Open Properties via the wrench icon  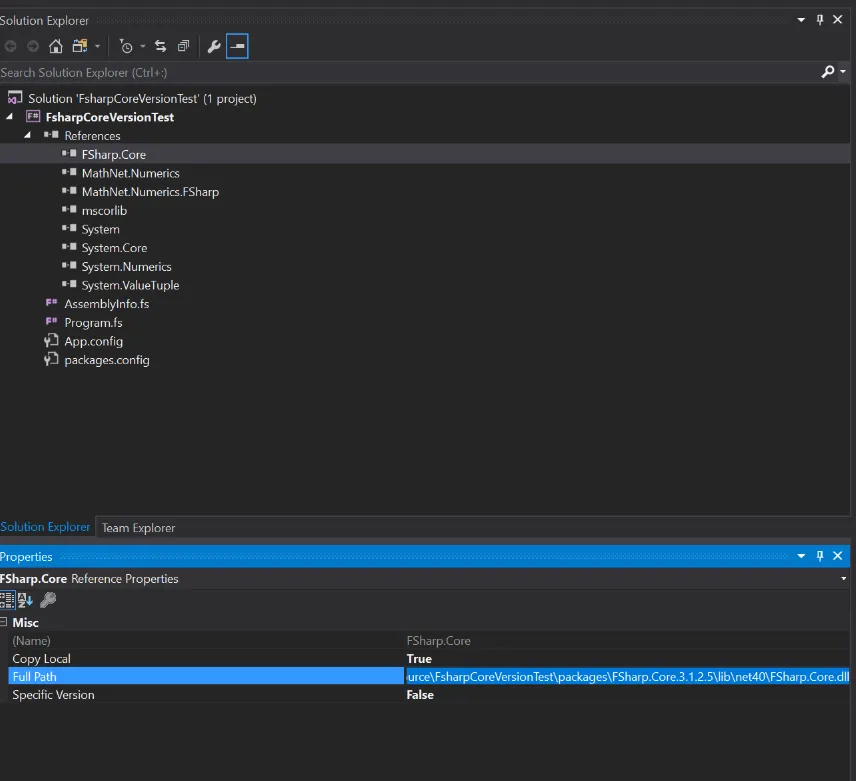213,46
